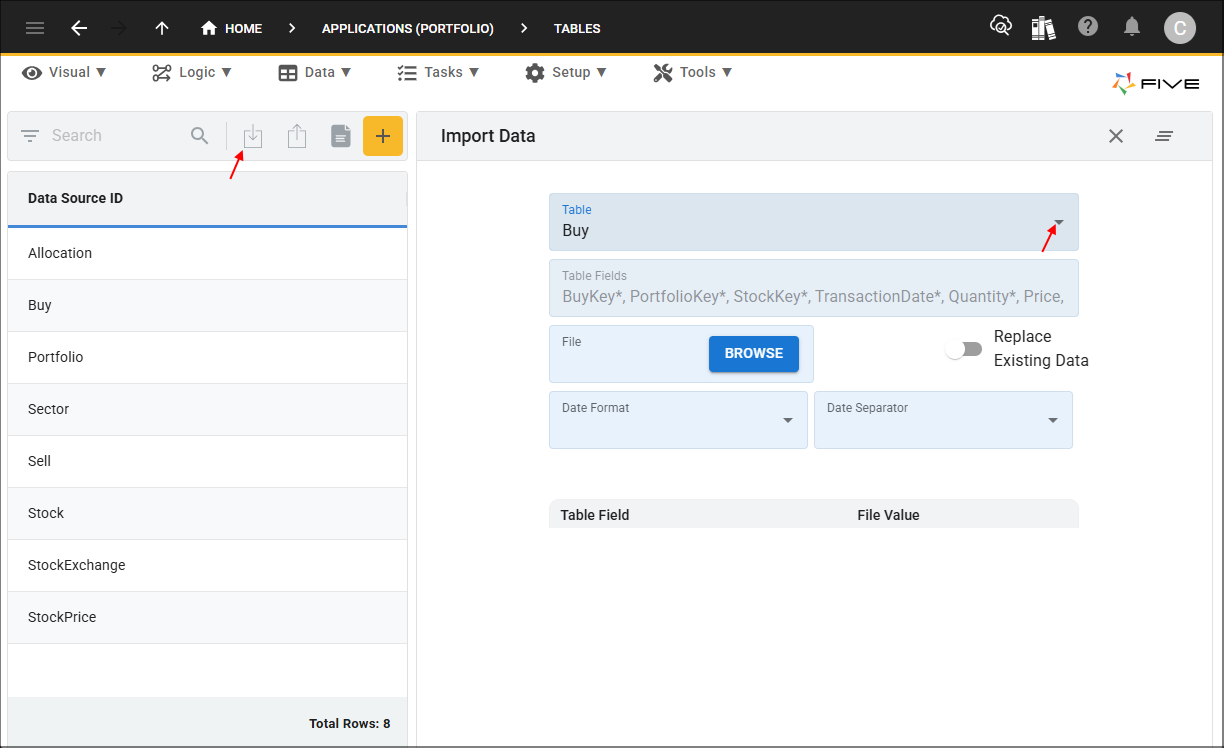
Task: Close the Import Data form
Action: [x=1116, y=136]
